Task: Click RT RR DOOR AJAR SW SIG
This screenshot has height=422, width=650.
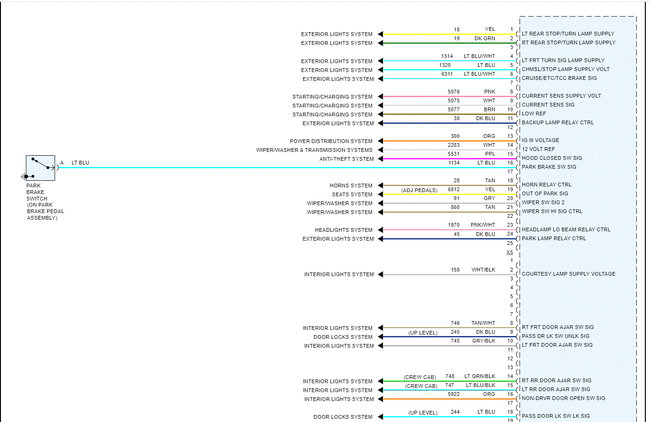Action: point(556,381)
